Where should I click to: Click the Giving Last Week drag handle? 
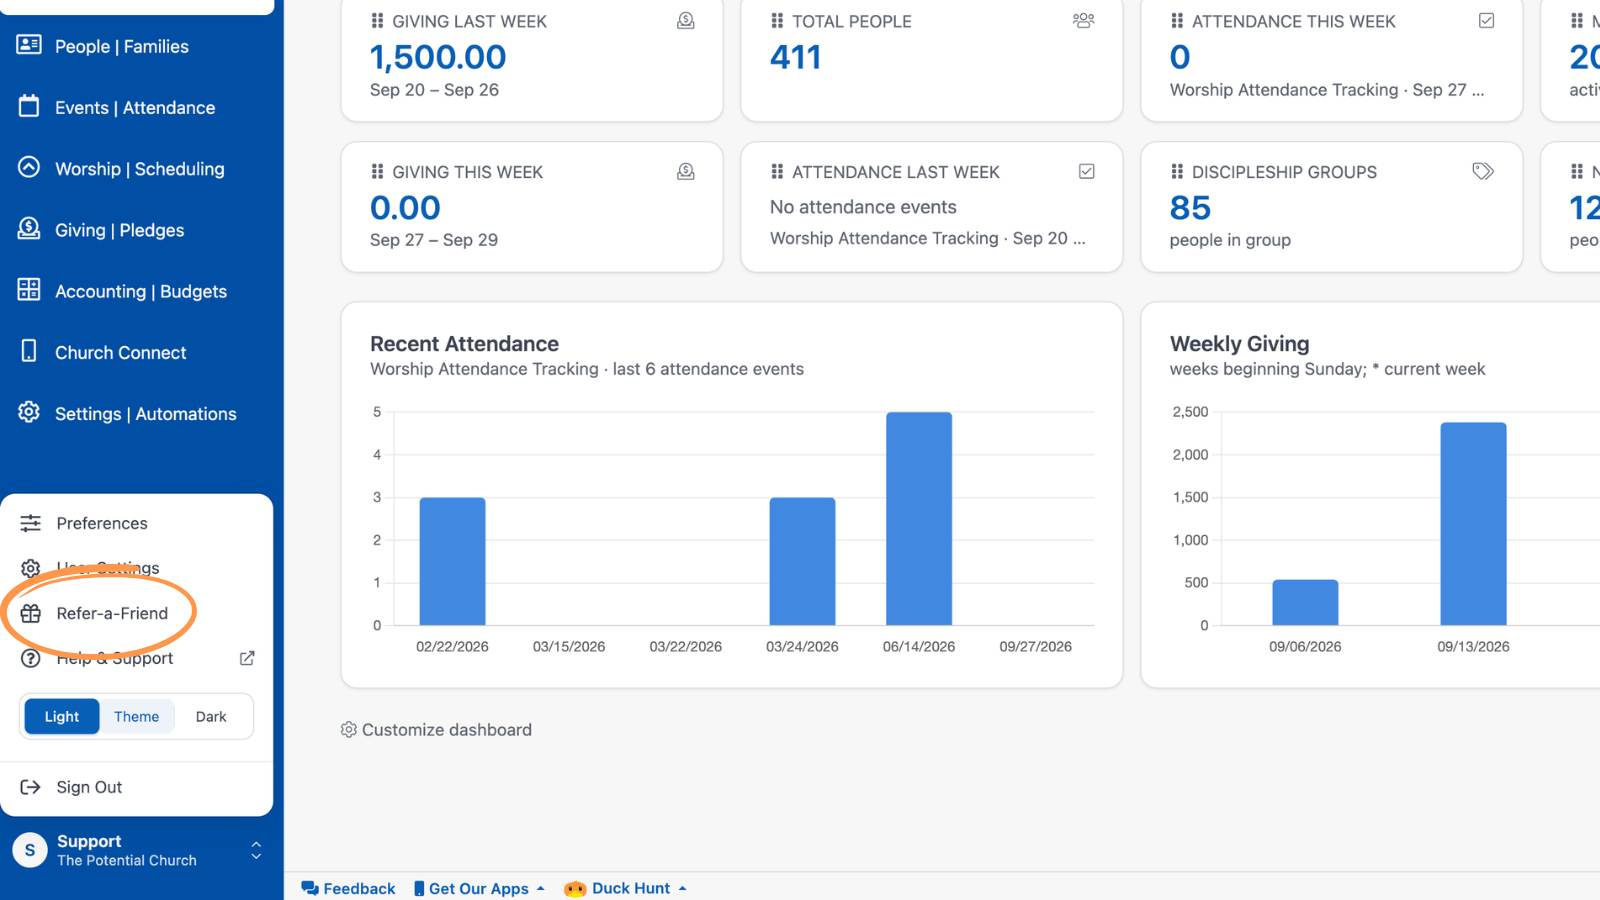[377, 21]
